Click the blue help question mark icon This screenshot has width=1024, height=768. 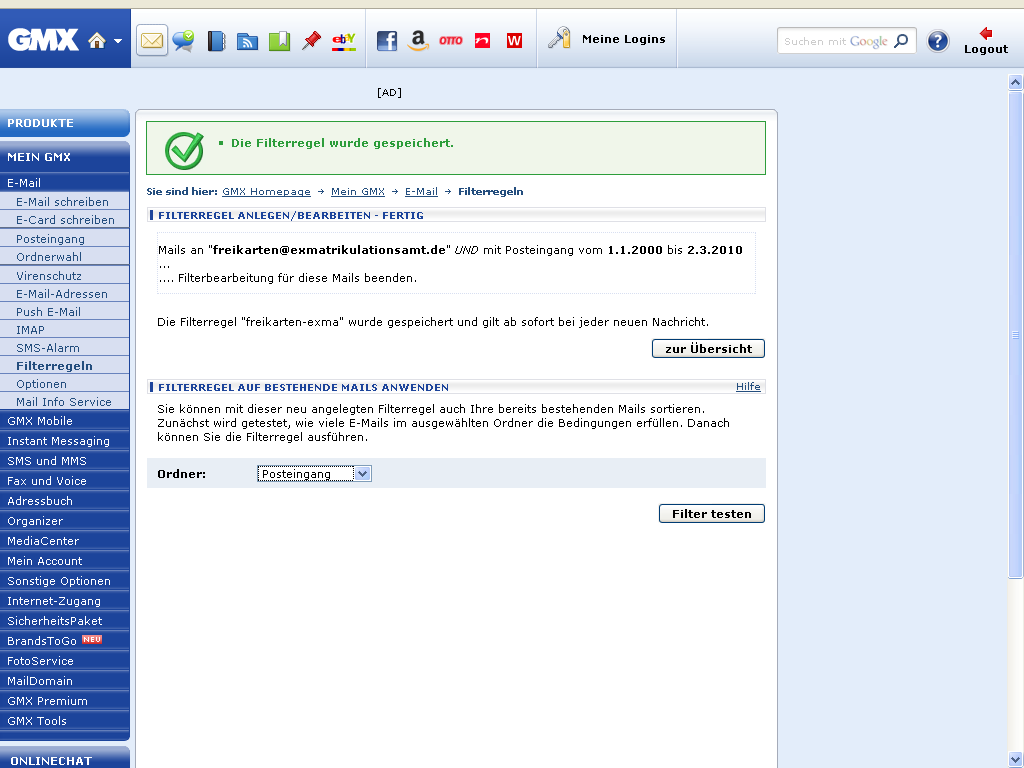937,41
